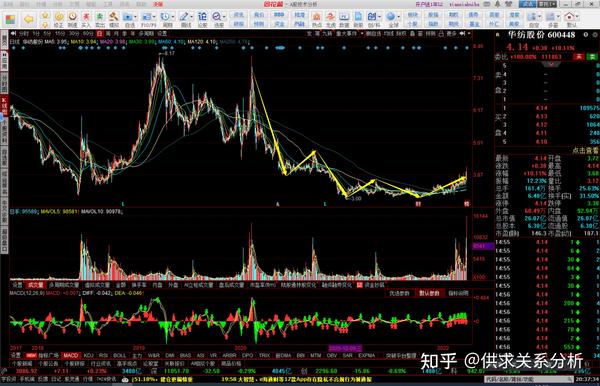Expand the 自选 dropdown arrow
Viewport: 600px width, 386px height.
tap(135, 17)
